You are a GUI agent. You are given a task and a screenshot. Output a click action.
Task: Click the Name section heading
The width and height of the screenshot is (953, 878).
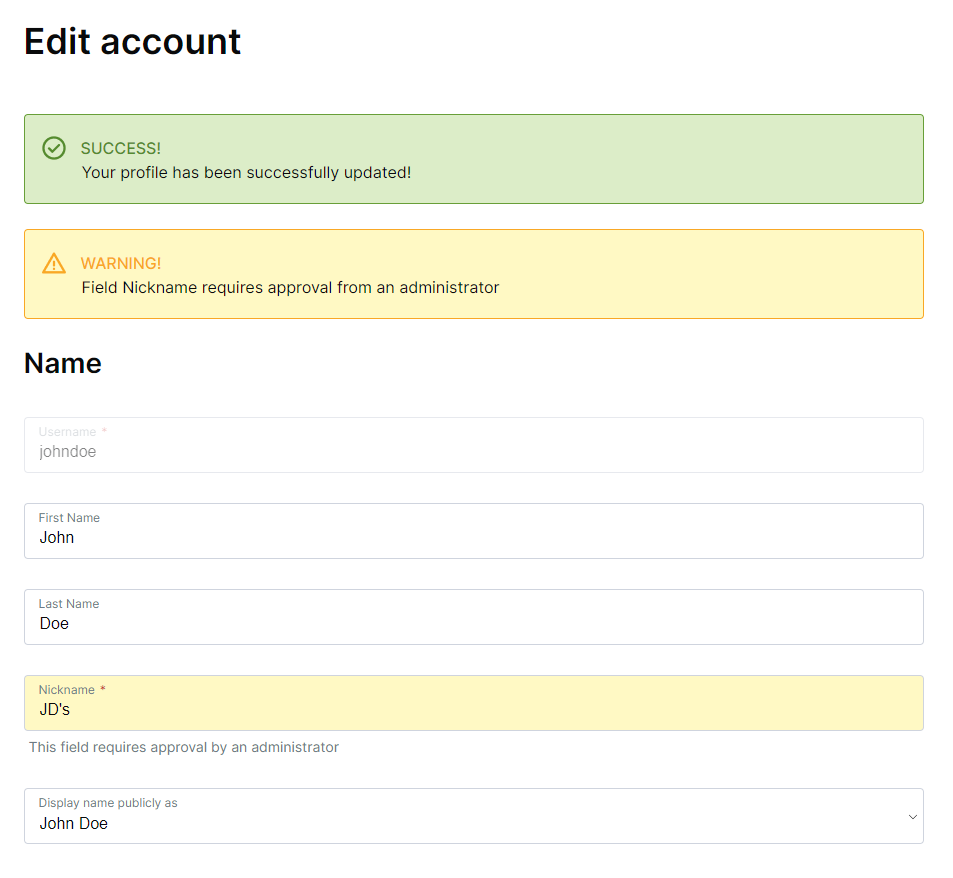[63, 363]
